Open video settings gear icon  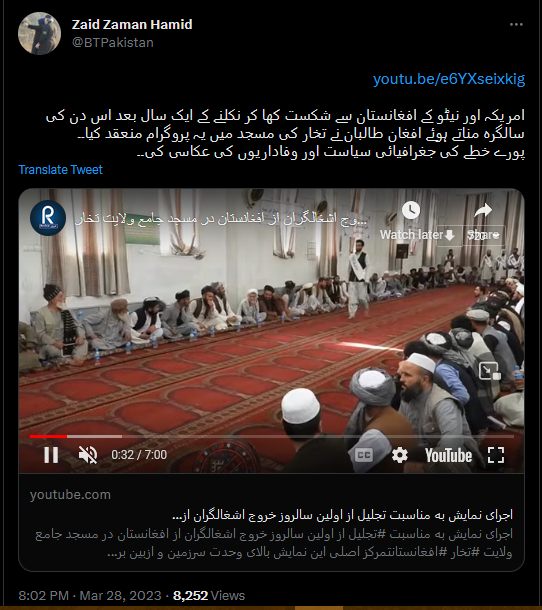(x=400, y=455)
